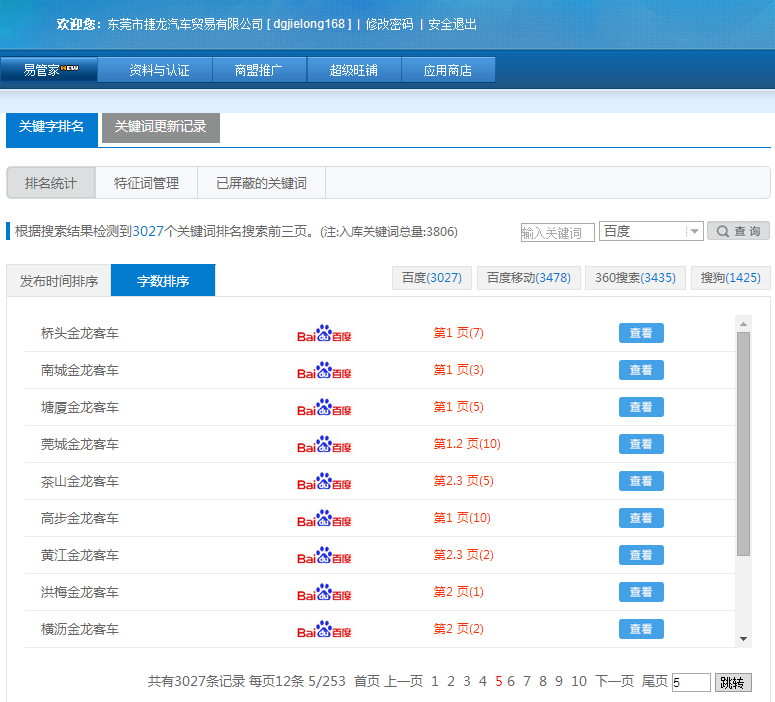Click 查看 button for 塘厦金龙客车
Image resolution: width=775 pixels, height=702 pixels.
[x=641, y=407]
